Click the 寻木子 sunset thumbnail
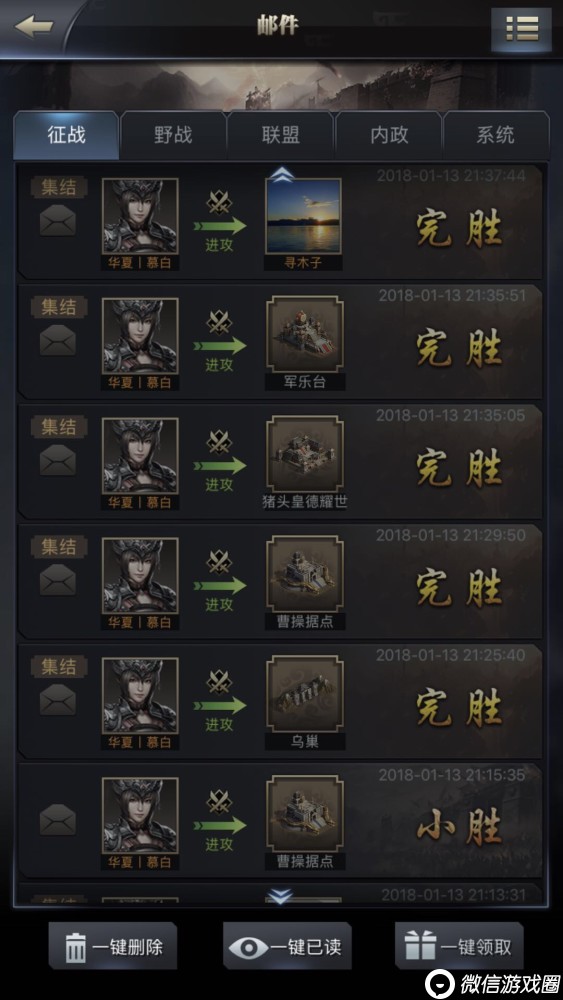Viewport: 563px width, 1000px height. pos(304,216)
